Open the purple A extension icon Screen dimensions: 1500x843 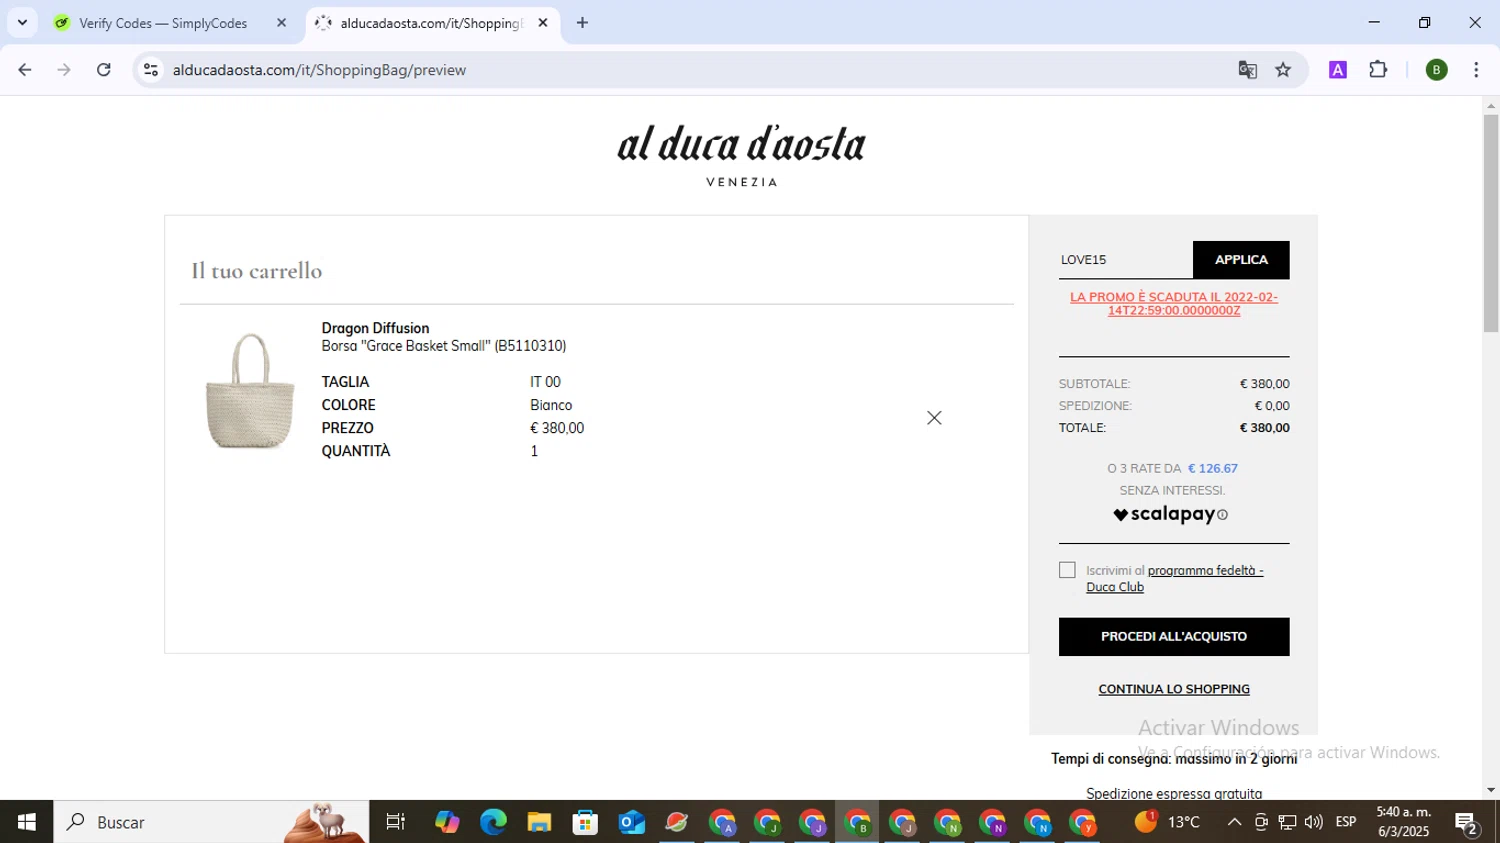[x=1338, y=70]
